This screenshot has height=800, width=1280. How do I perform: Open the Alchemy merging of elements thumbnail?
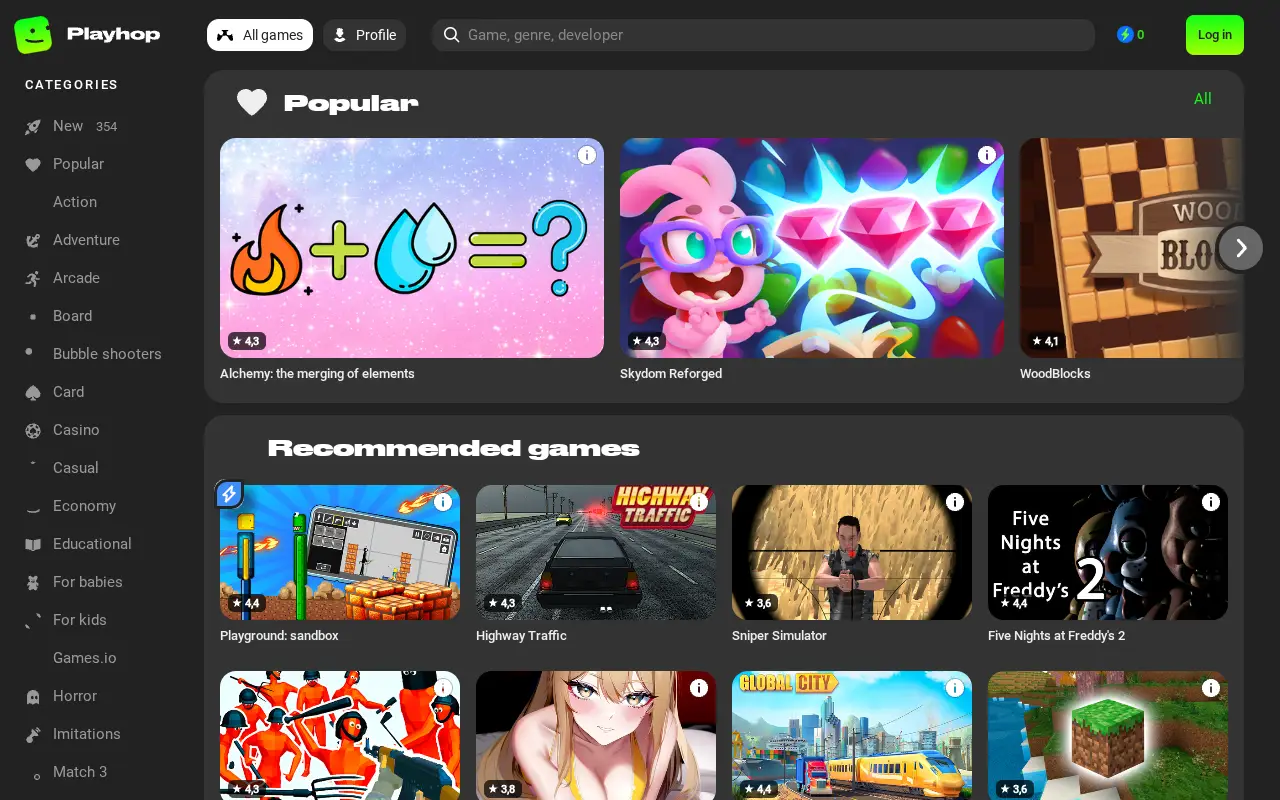(412, 248)
